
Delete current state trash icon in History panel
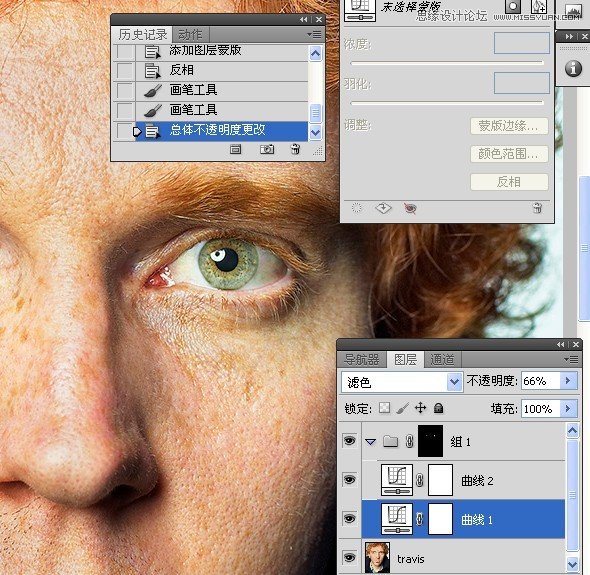point(296,149)
